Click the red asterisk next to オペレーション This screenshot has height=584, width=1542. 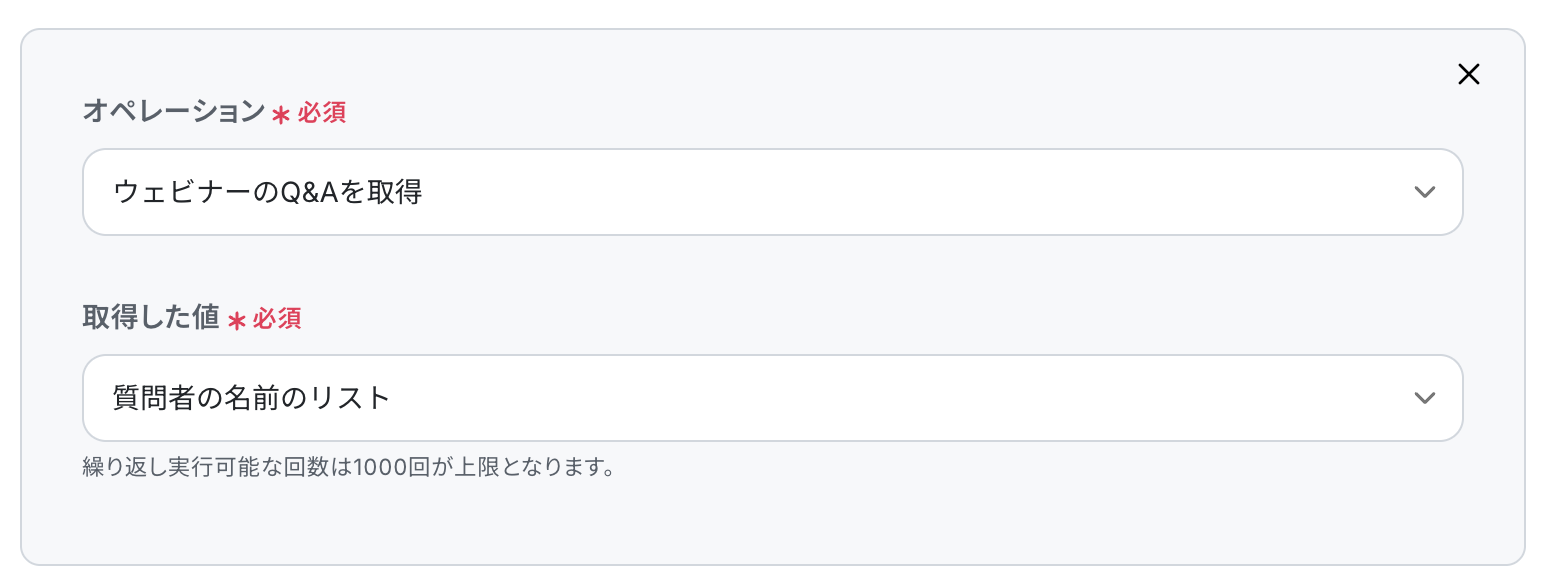click(281, 115)
